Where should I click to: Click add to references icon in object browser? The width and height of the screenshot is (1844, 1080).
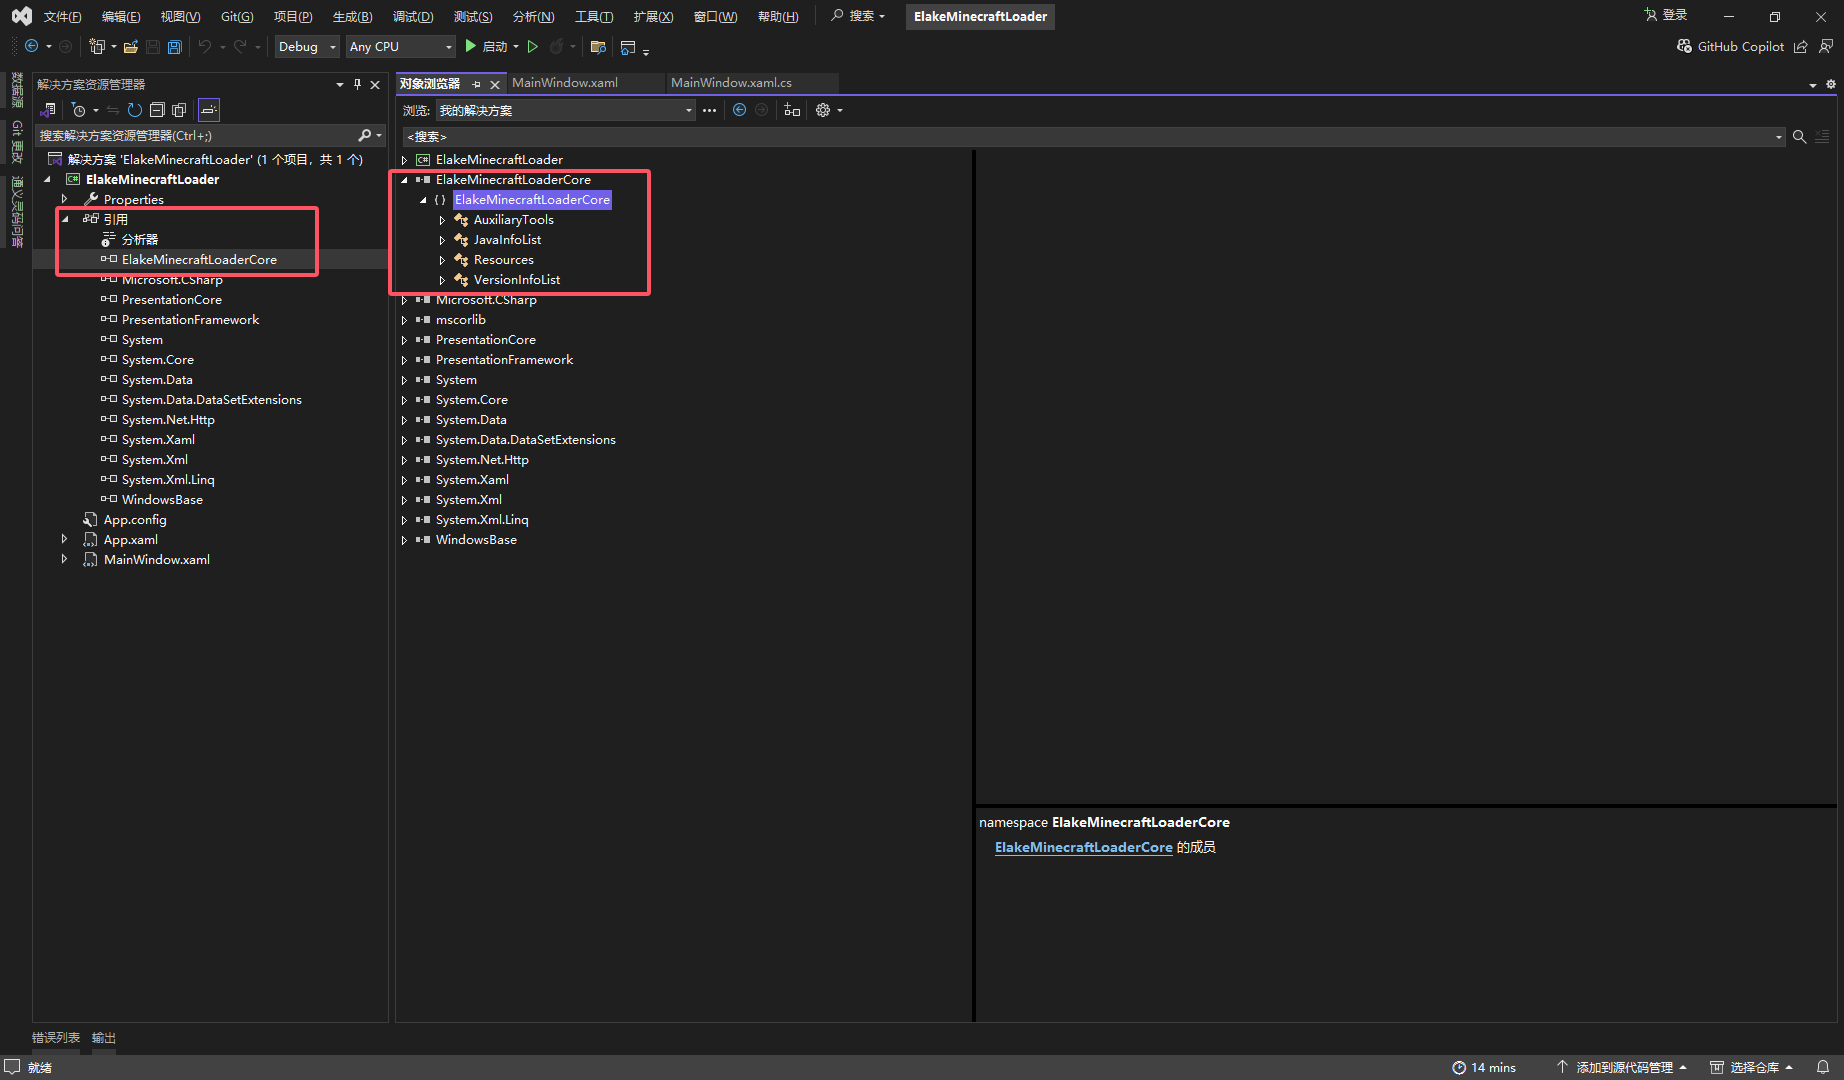792,110
